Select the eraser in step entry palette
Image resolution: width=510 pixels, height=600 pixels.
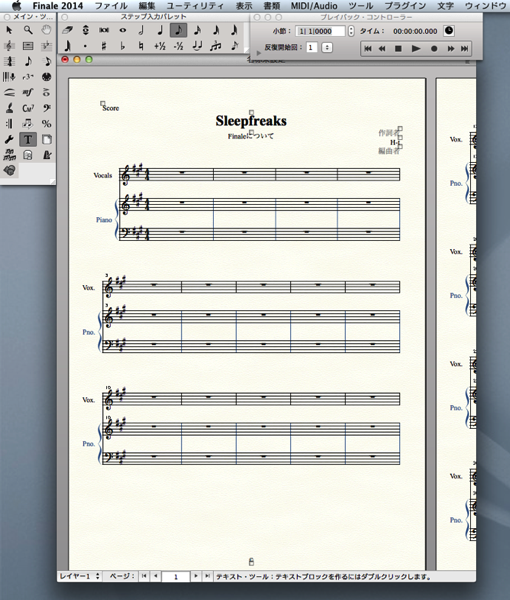tap(67, 30)
